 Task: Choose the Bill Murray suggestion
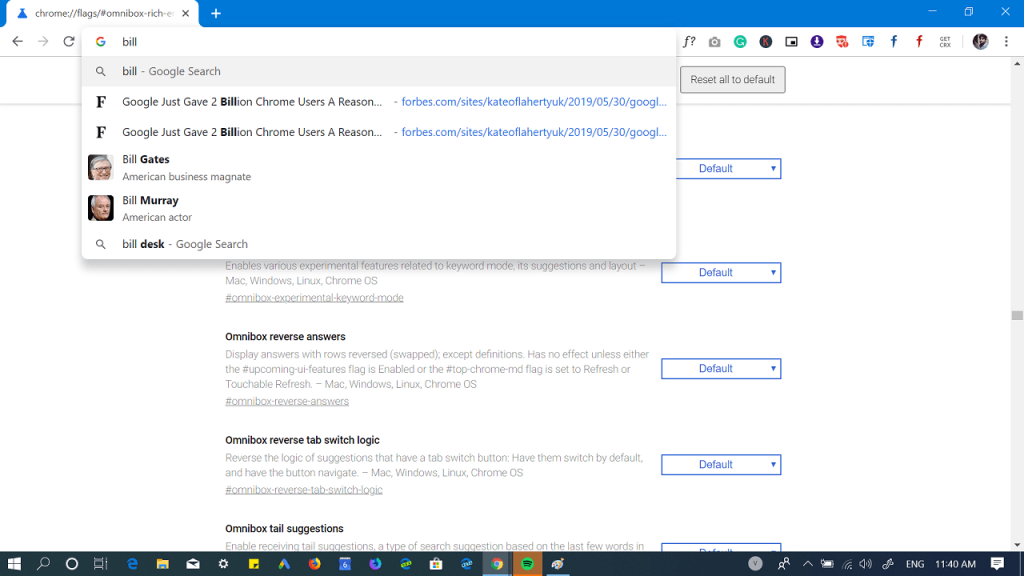(379, 208)
